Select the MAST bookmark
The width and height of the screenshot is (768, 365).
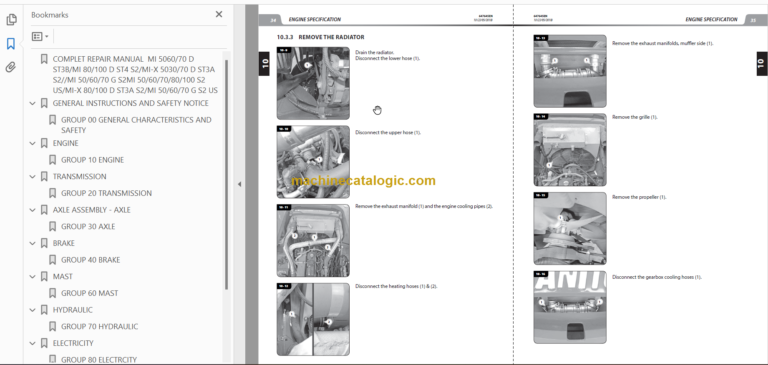[x=63, y=277]
